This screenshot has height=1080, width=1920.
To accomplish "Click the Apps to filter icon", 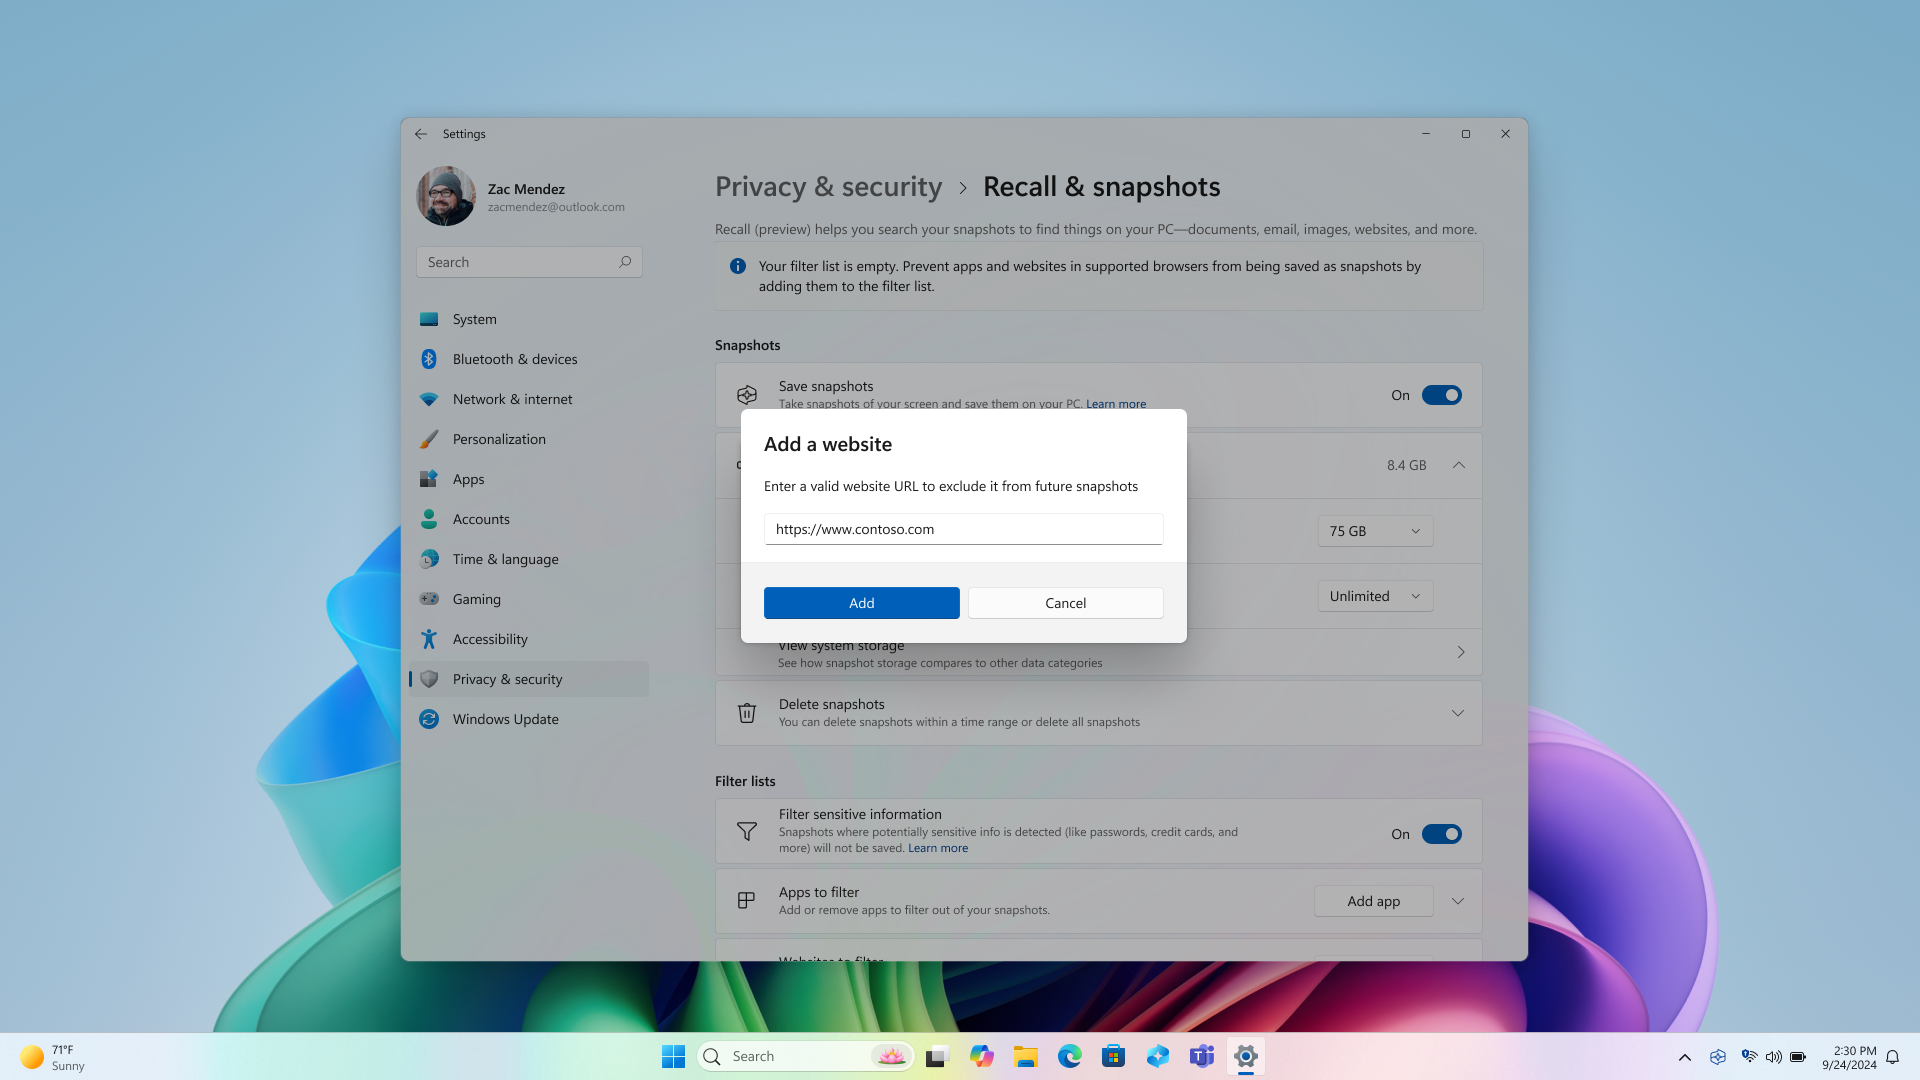I will pyautogui.click(x=746, y=901).
